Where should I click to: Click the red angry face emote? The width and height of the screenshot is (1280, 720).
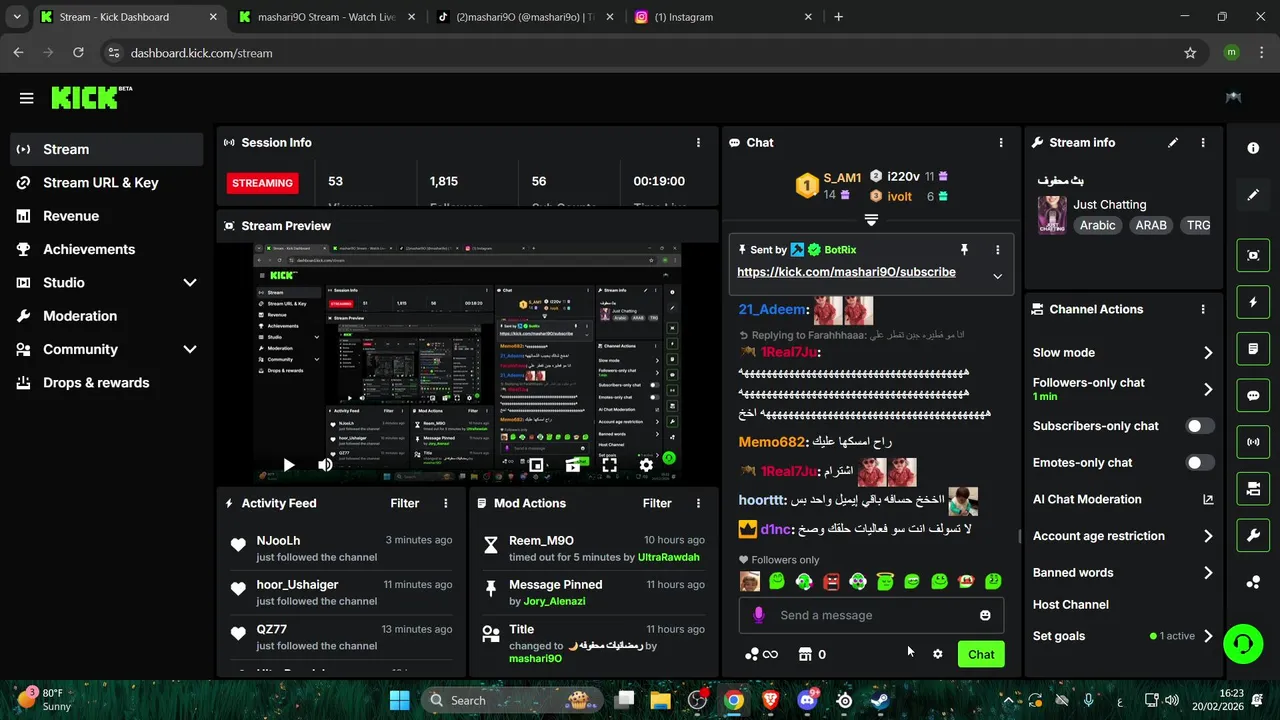[x=831, y=581]
